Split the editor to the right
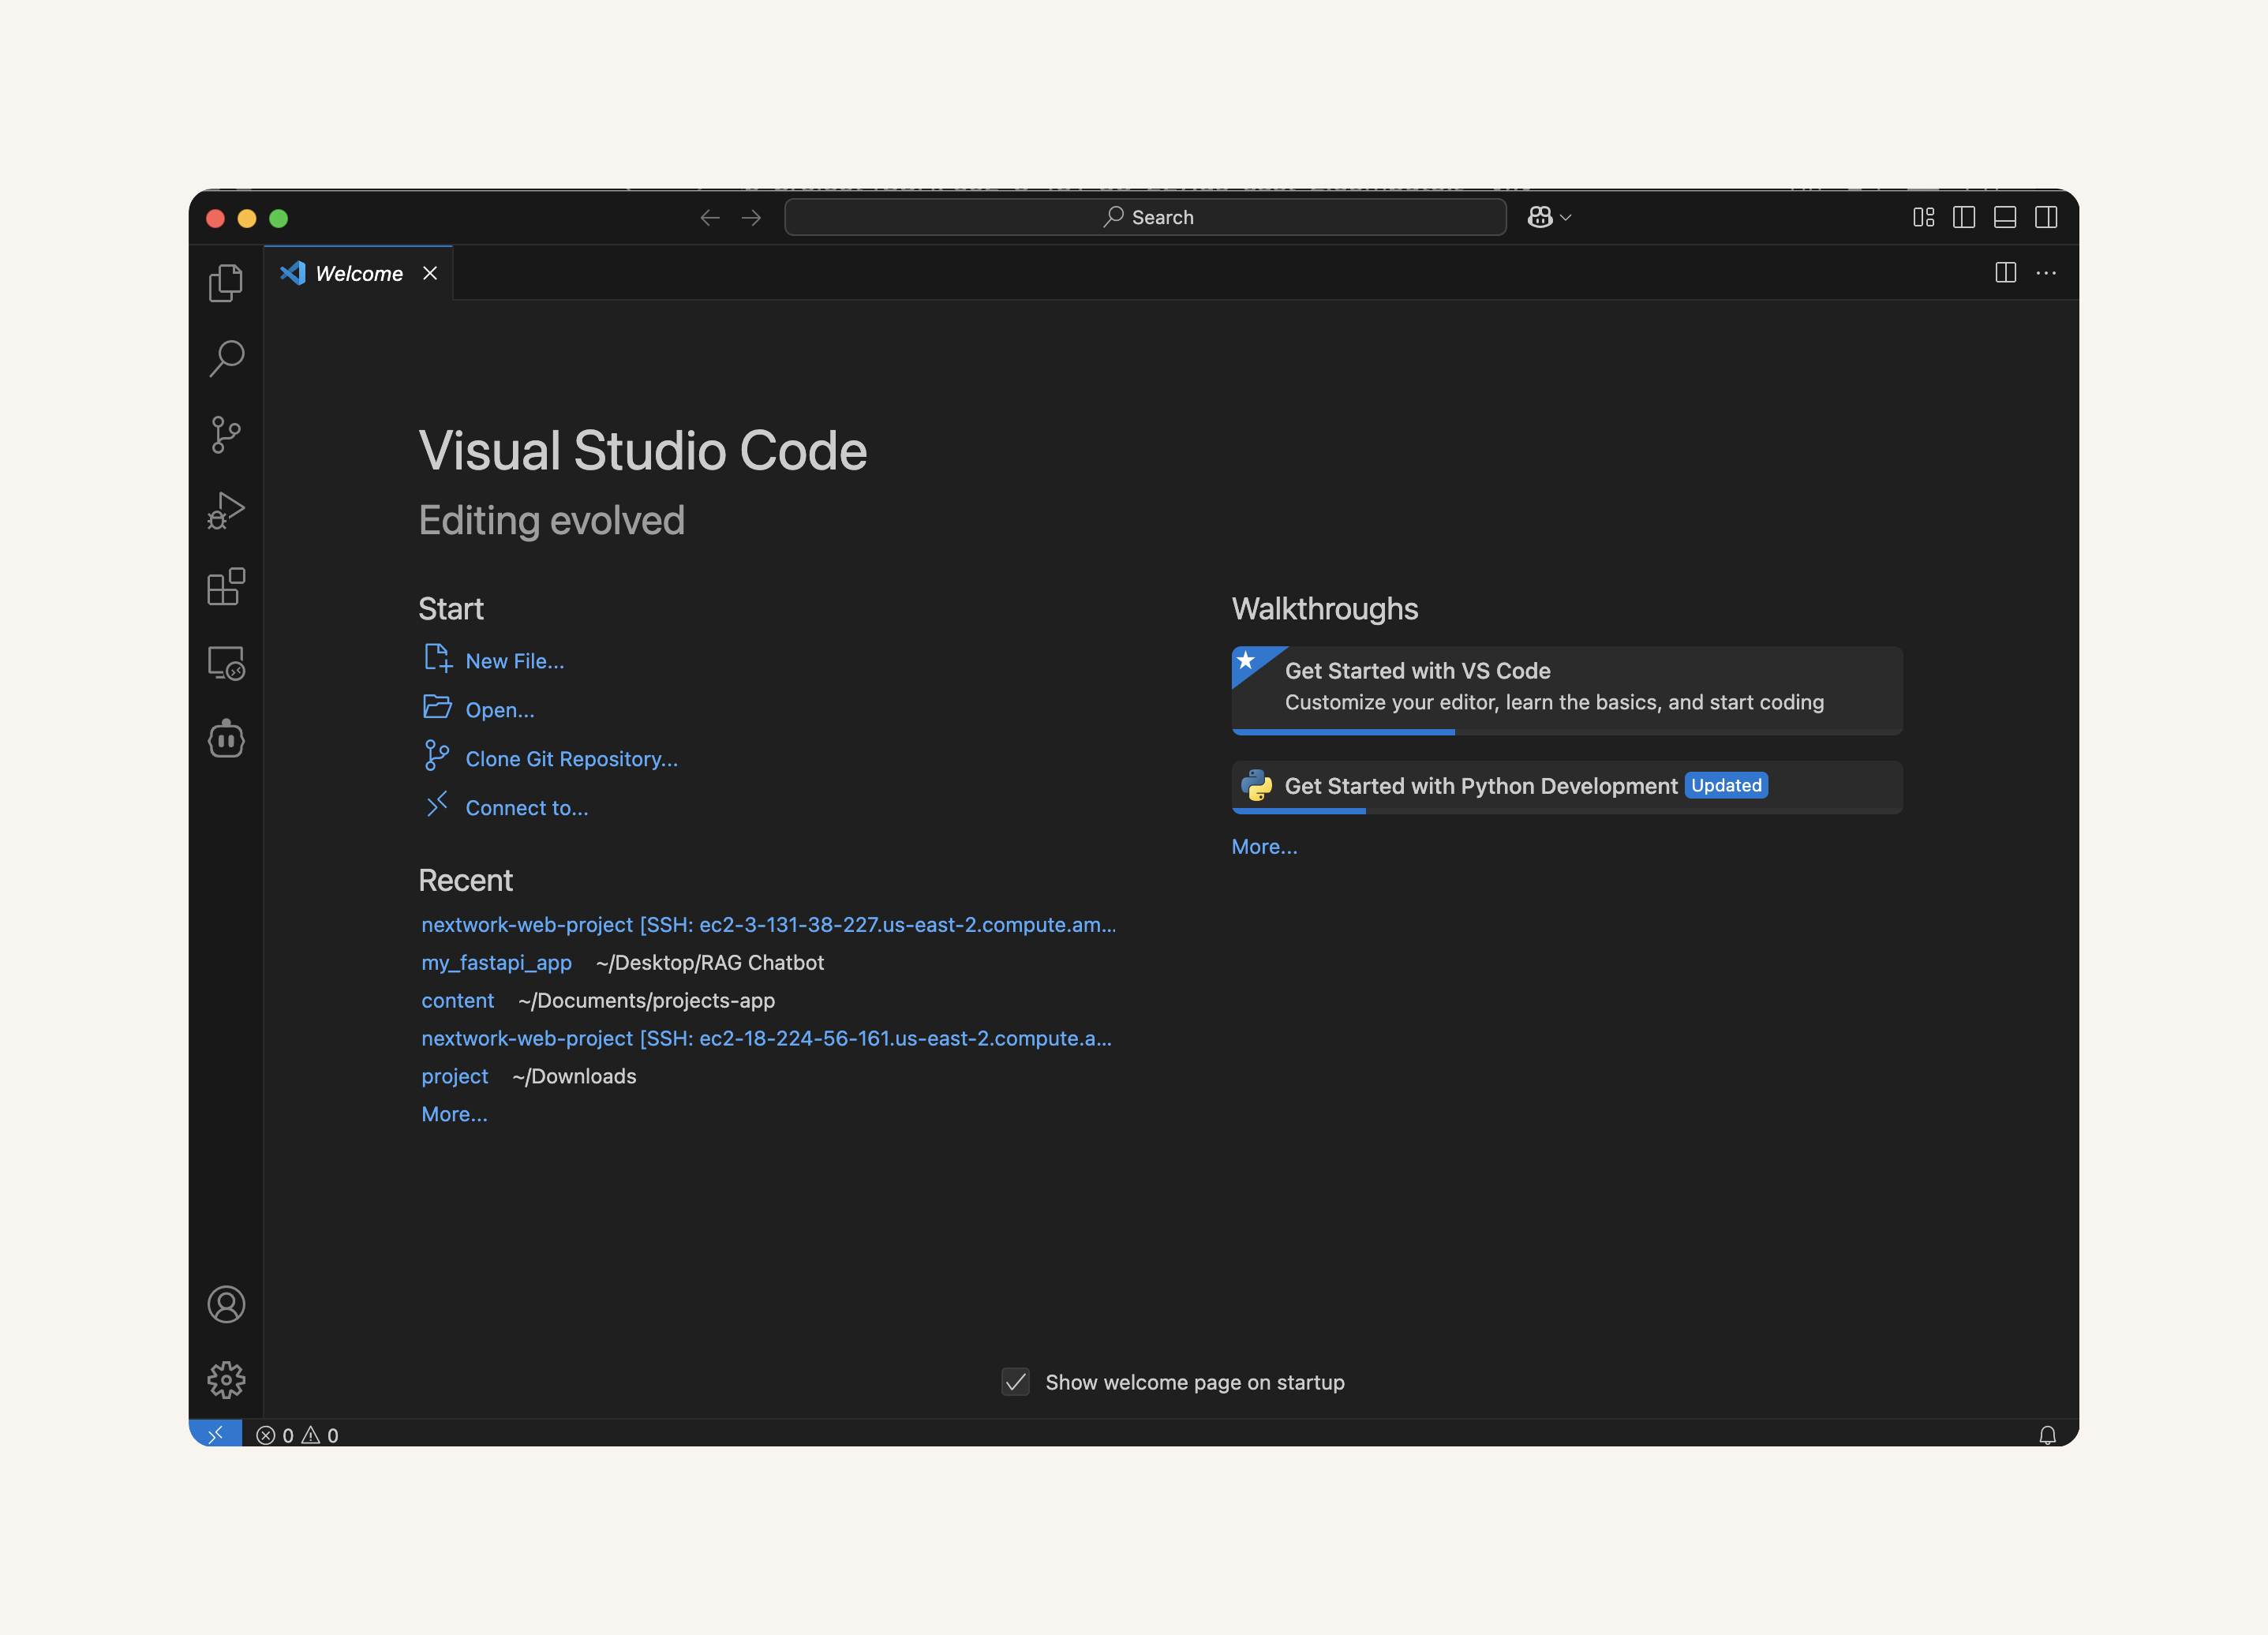 click(2005, 272)
